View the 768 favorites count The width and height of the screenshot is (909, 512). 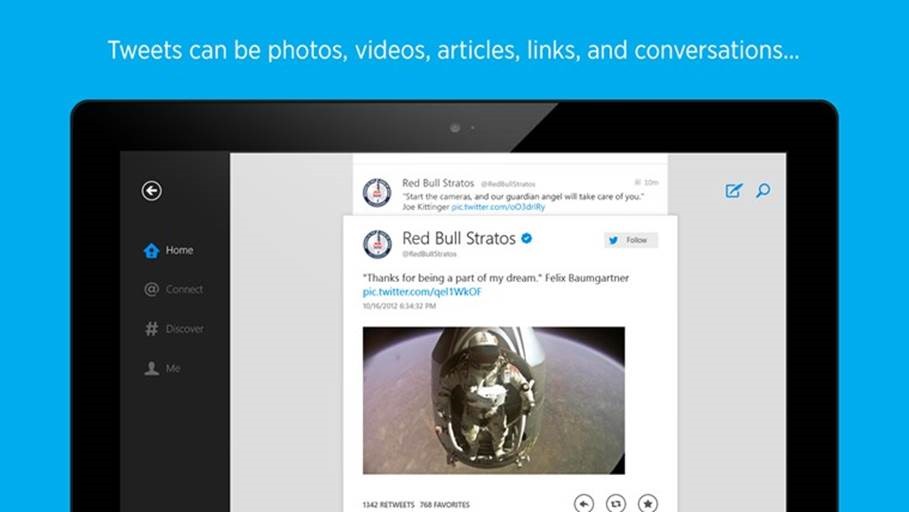pos(445,505)
